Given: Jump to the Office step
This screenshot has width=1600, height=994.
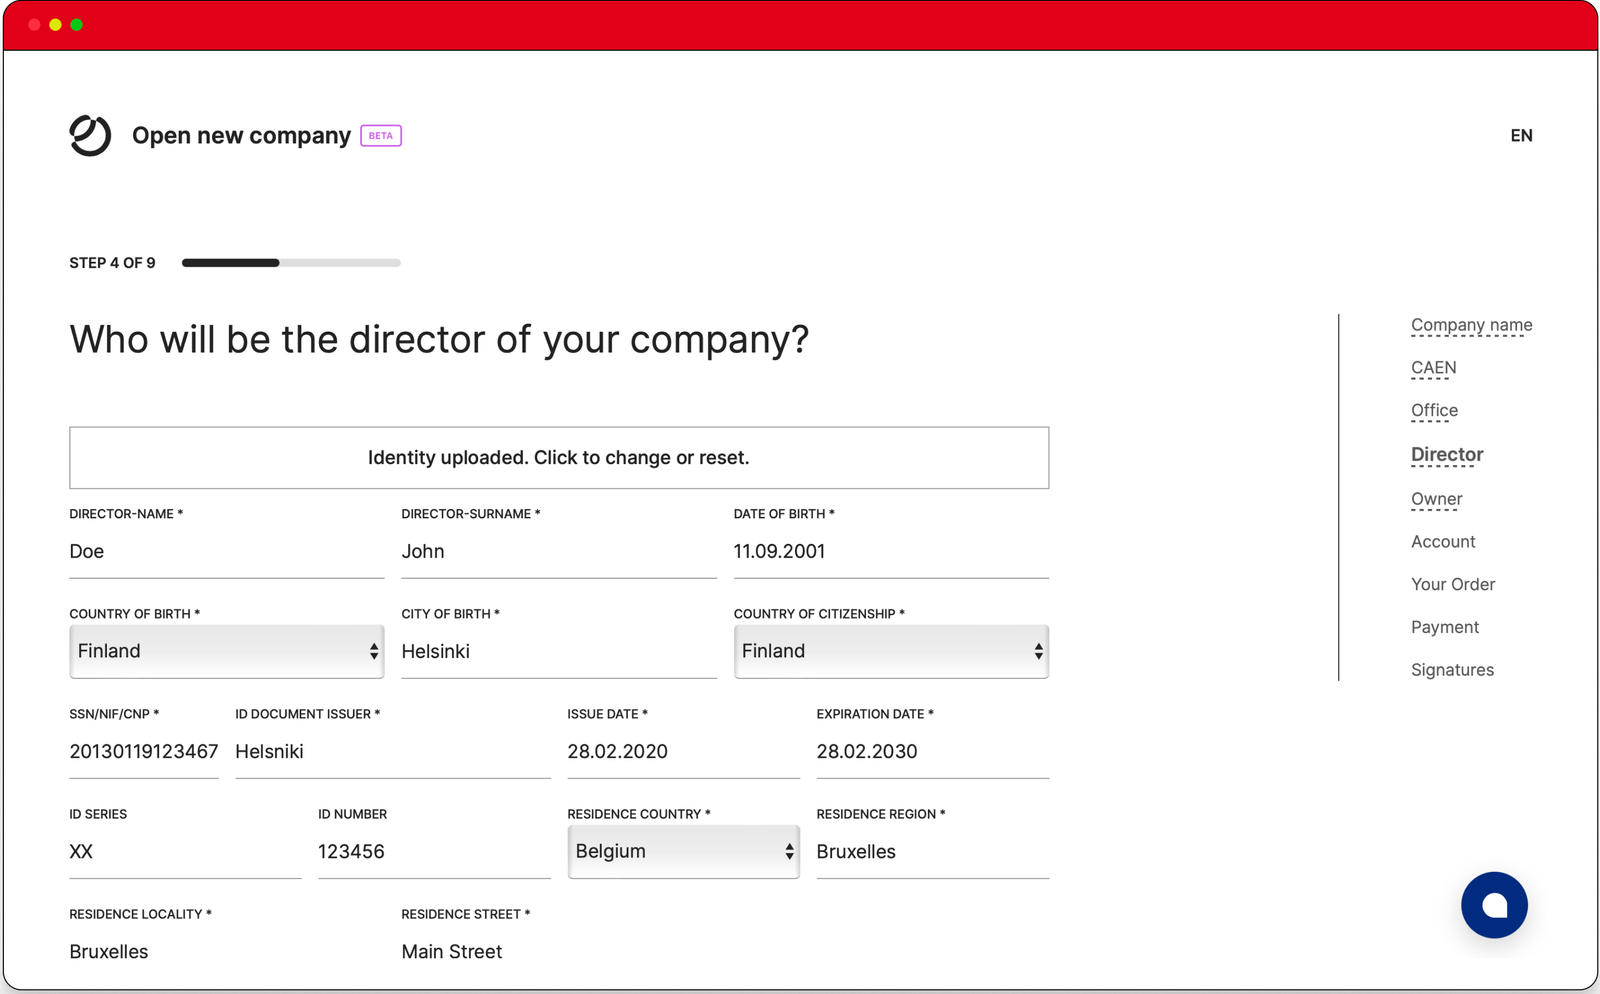Looking at the screenshot, I should (1434, 411).
